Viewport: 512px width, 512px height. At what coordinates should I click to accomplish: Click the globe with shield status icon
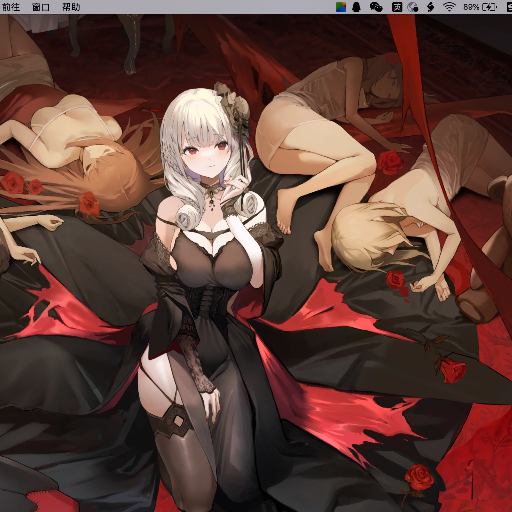[x=413, y=7]
